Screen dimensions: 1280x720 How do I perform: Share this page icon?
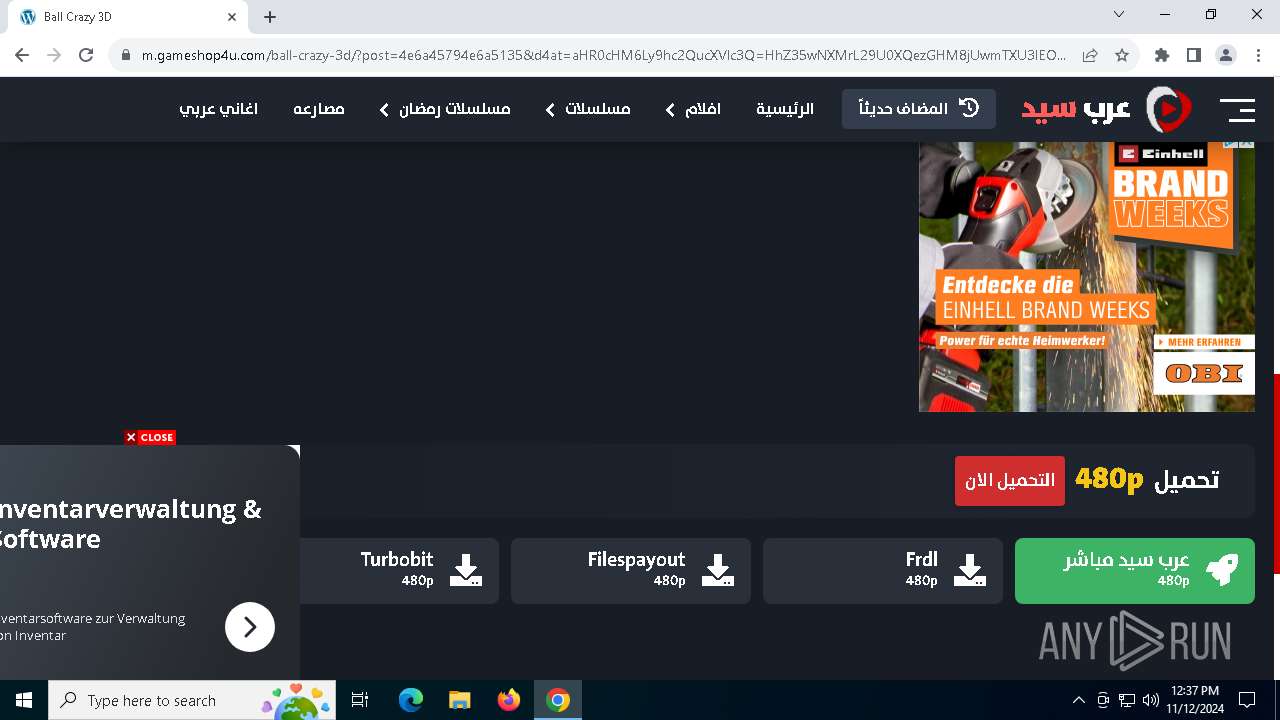(1090, 56)
